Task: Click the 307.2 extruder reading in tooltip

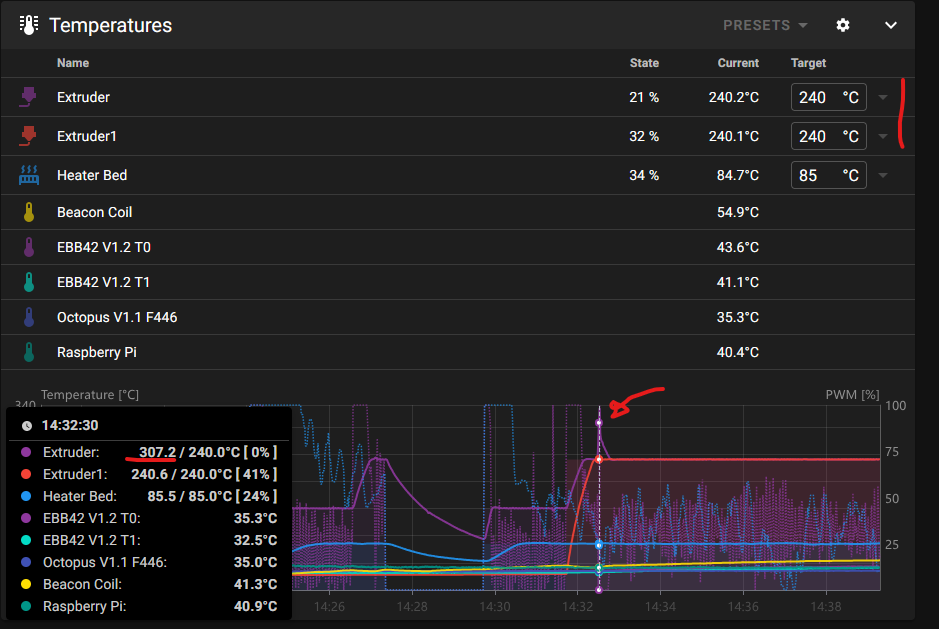Action: tap(157, 452)
